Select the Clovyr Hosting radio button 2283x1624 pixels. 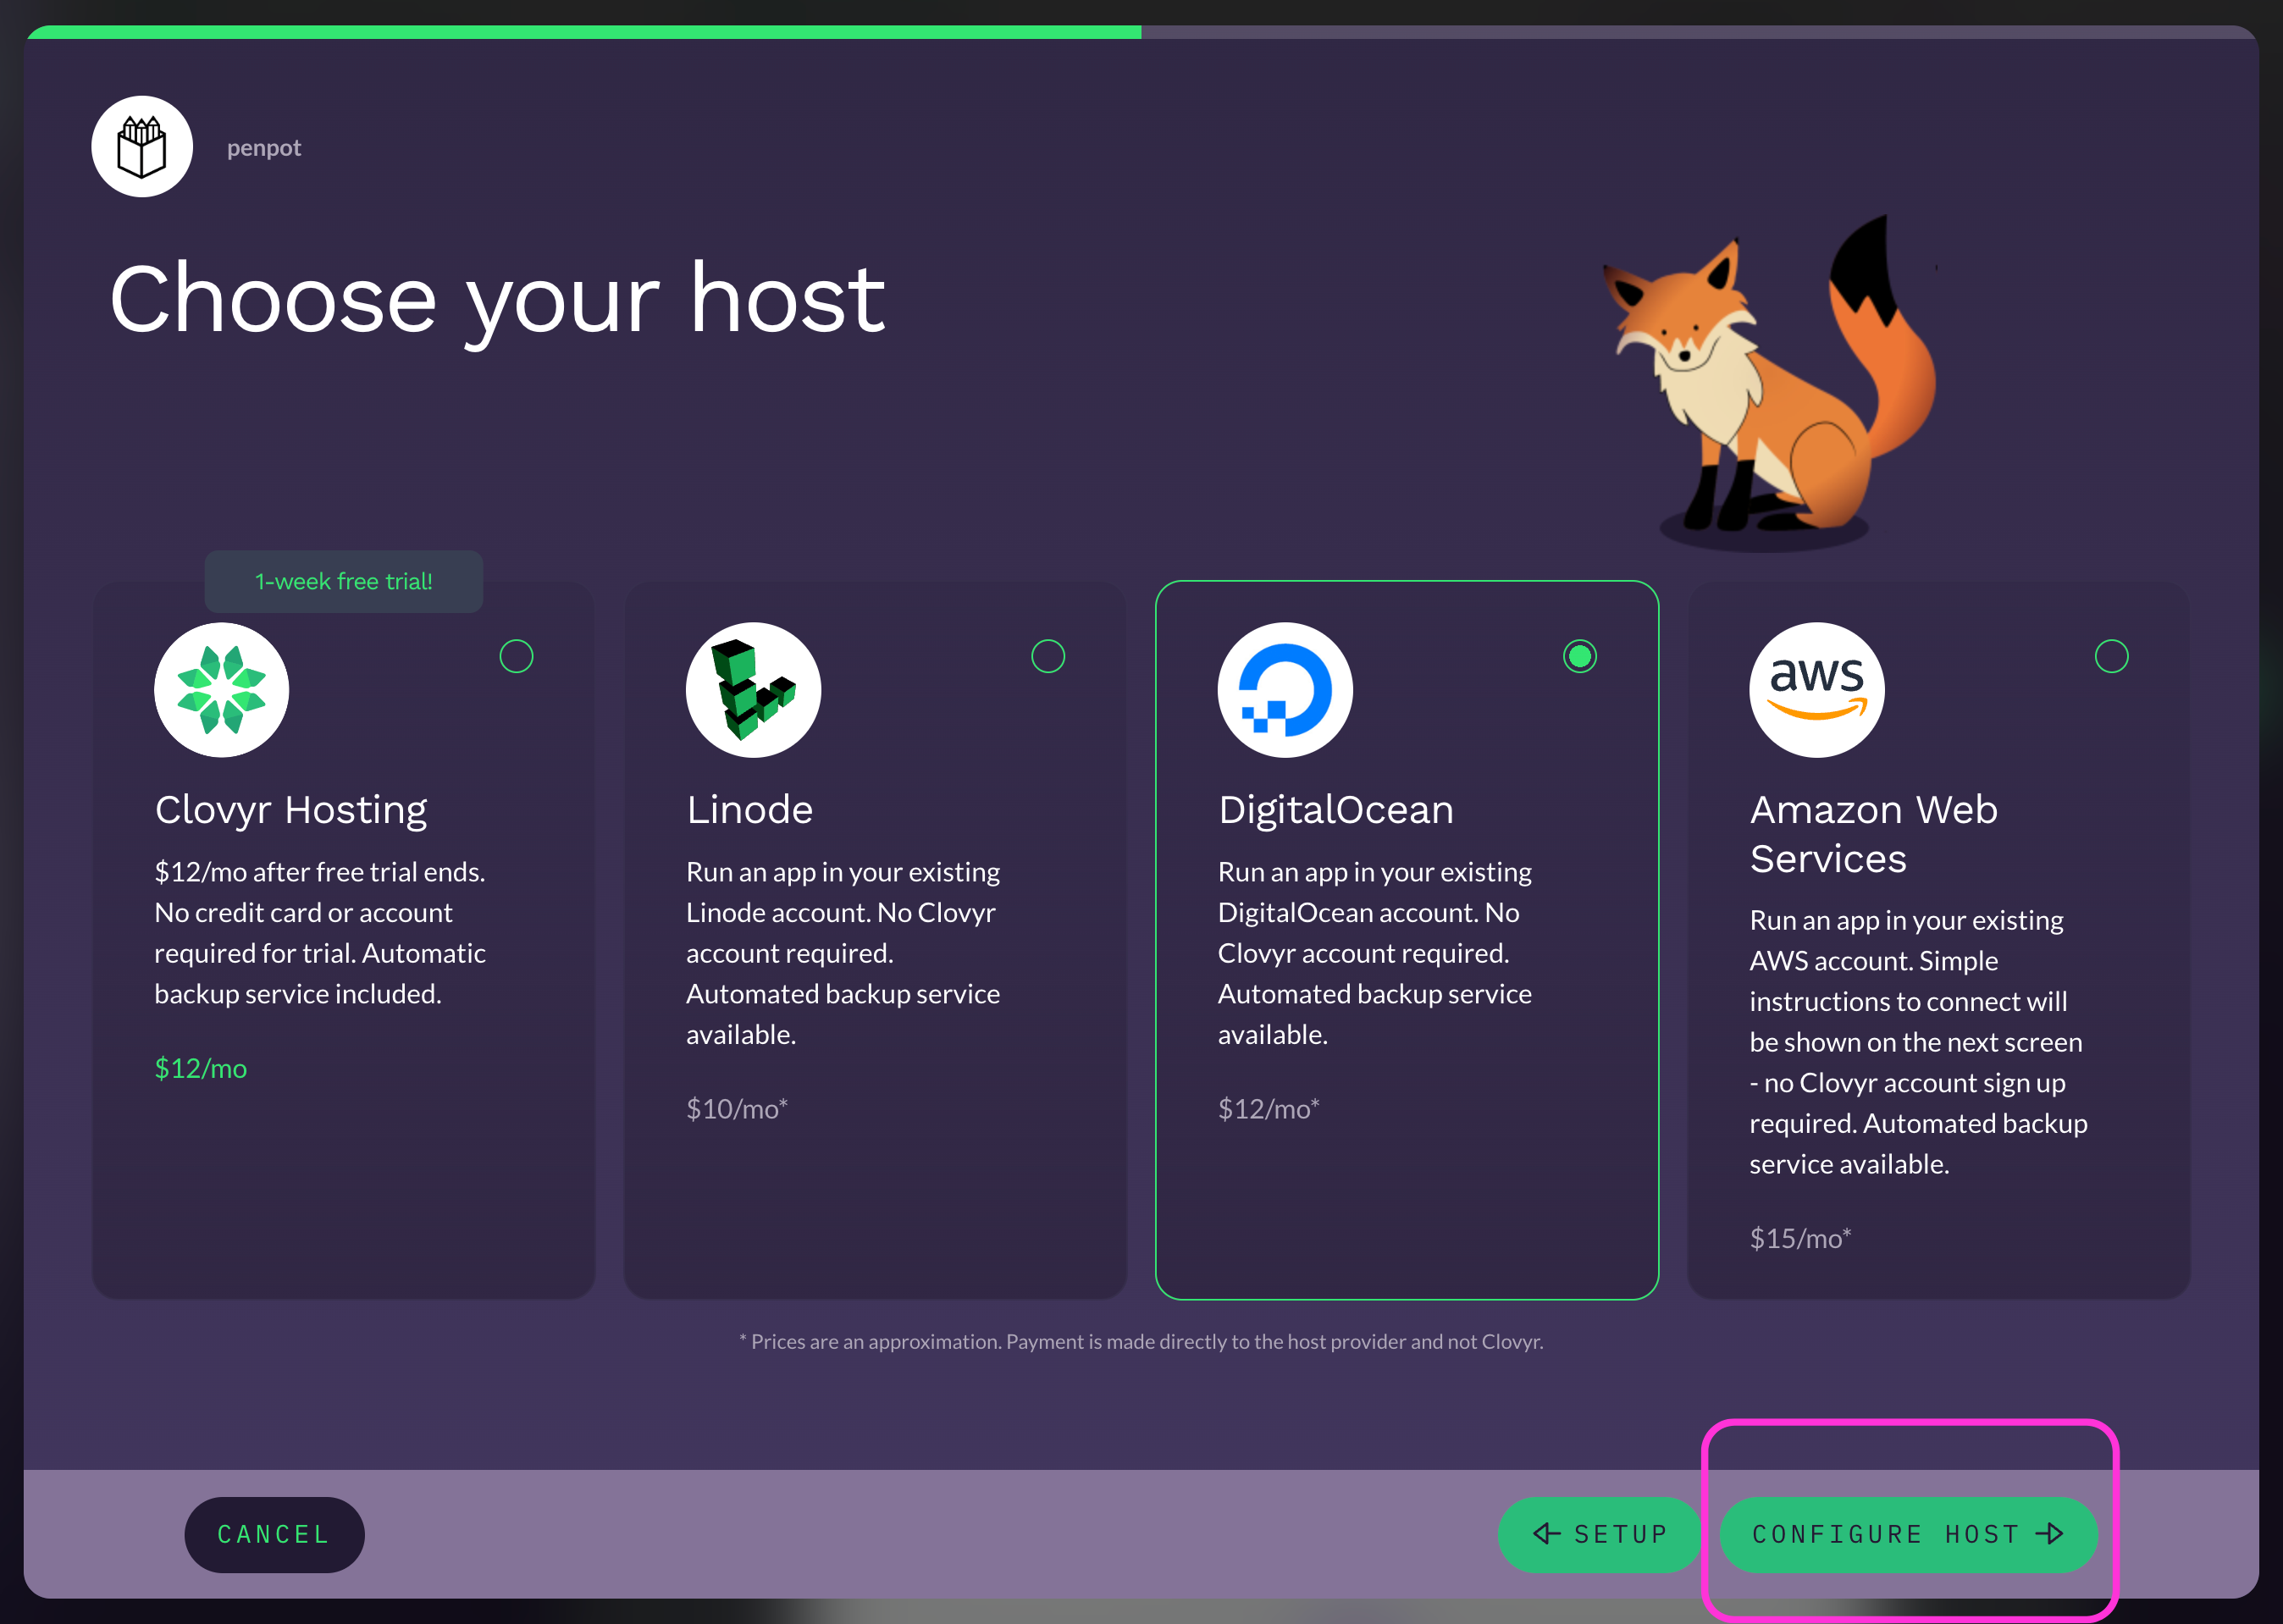(x=516, y=656)
